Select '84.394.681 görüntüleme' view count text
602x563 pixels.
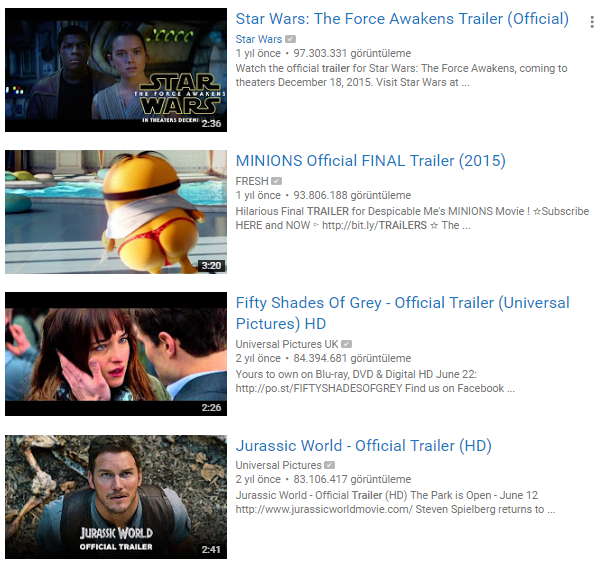(x=352, y=358)
